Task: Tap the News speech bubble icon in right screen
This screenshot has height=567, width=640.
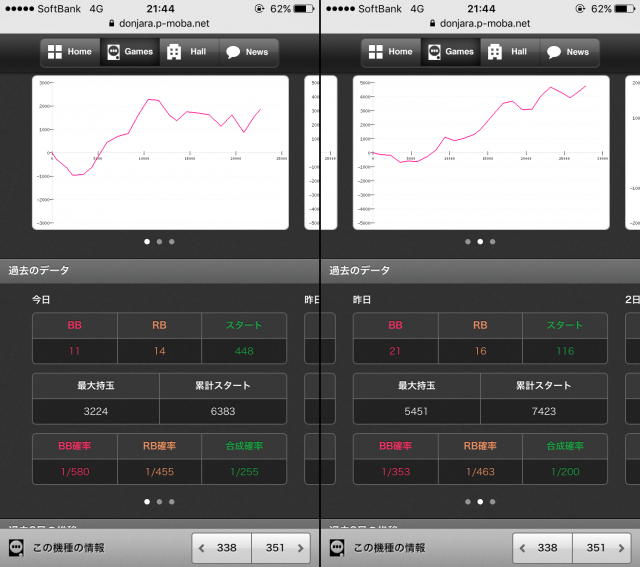Action: point(553,52)
